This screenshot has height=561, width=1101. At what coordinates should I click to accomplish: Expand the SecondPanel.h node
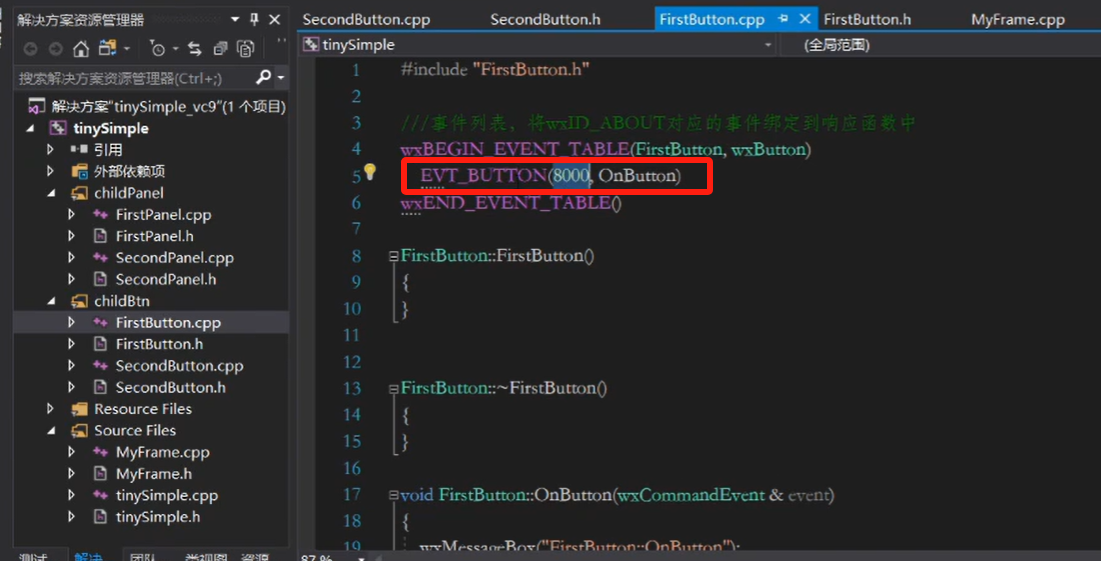click(x=71, y=279)
